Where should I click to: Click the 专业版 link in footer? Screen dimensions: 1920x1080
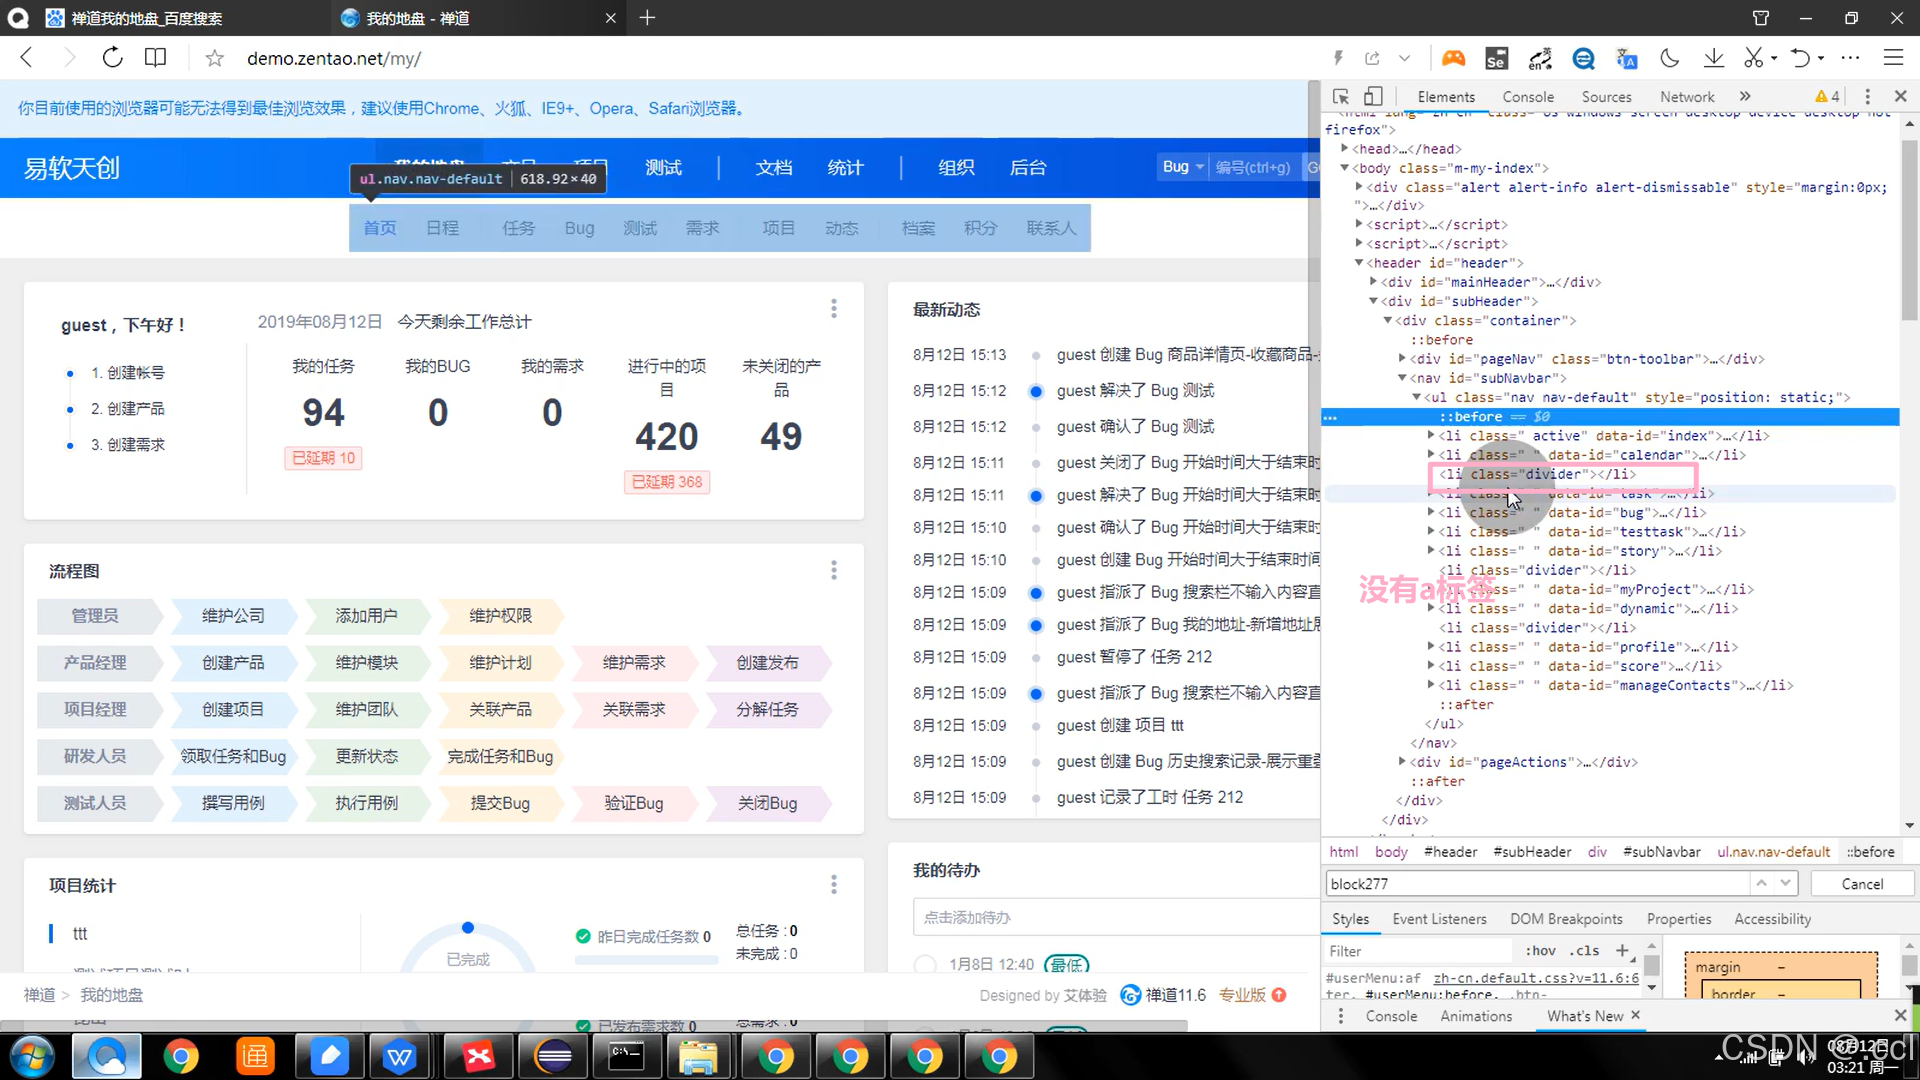(x=1242, y=995)
